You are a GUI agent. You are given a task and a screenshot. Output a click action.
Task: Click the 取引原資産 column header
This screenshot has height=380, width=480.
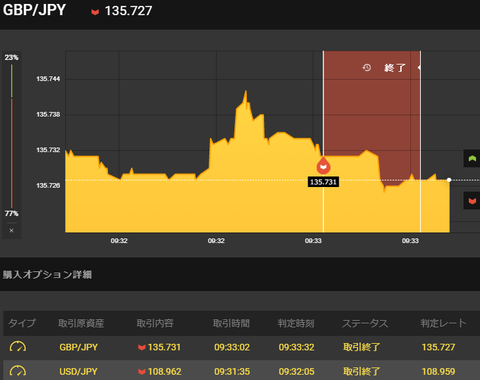pos(81,323)
